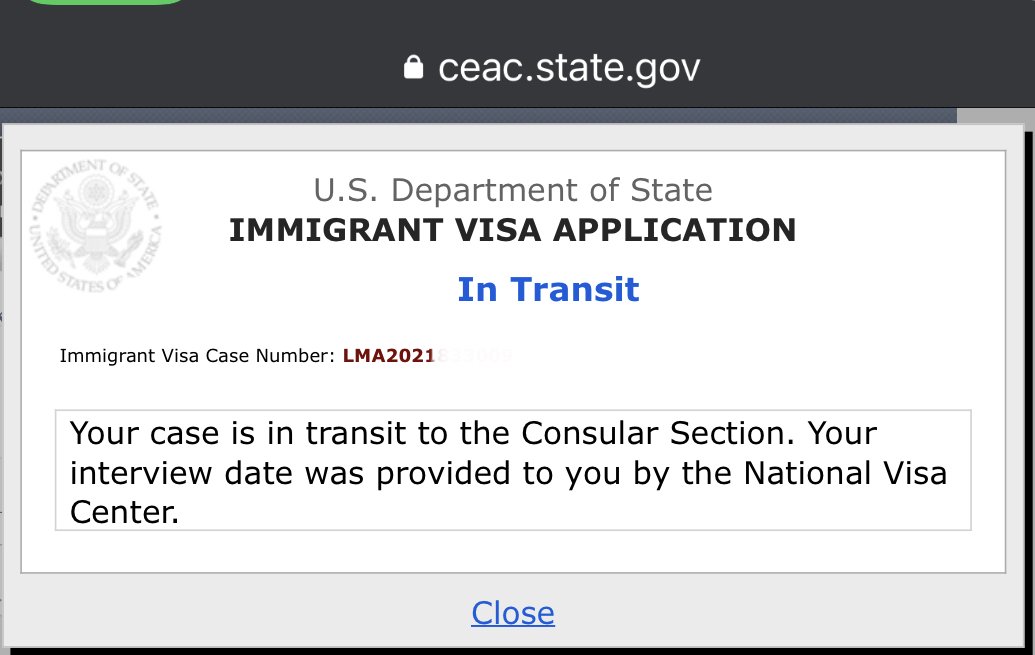Click the blue-gray strip above the dialog
The width and height of the screenshot is (1035, 655).
pyautogui.click(x=479, y=116)
